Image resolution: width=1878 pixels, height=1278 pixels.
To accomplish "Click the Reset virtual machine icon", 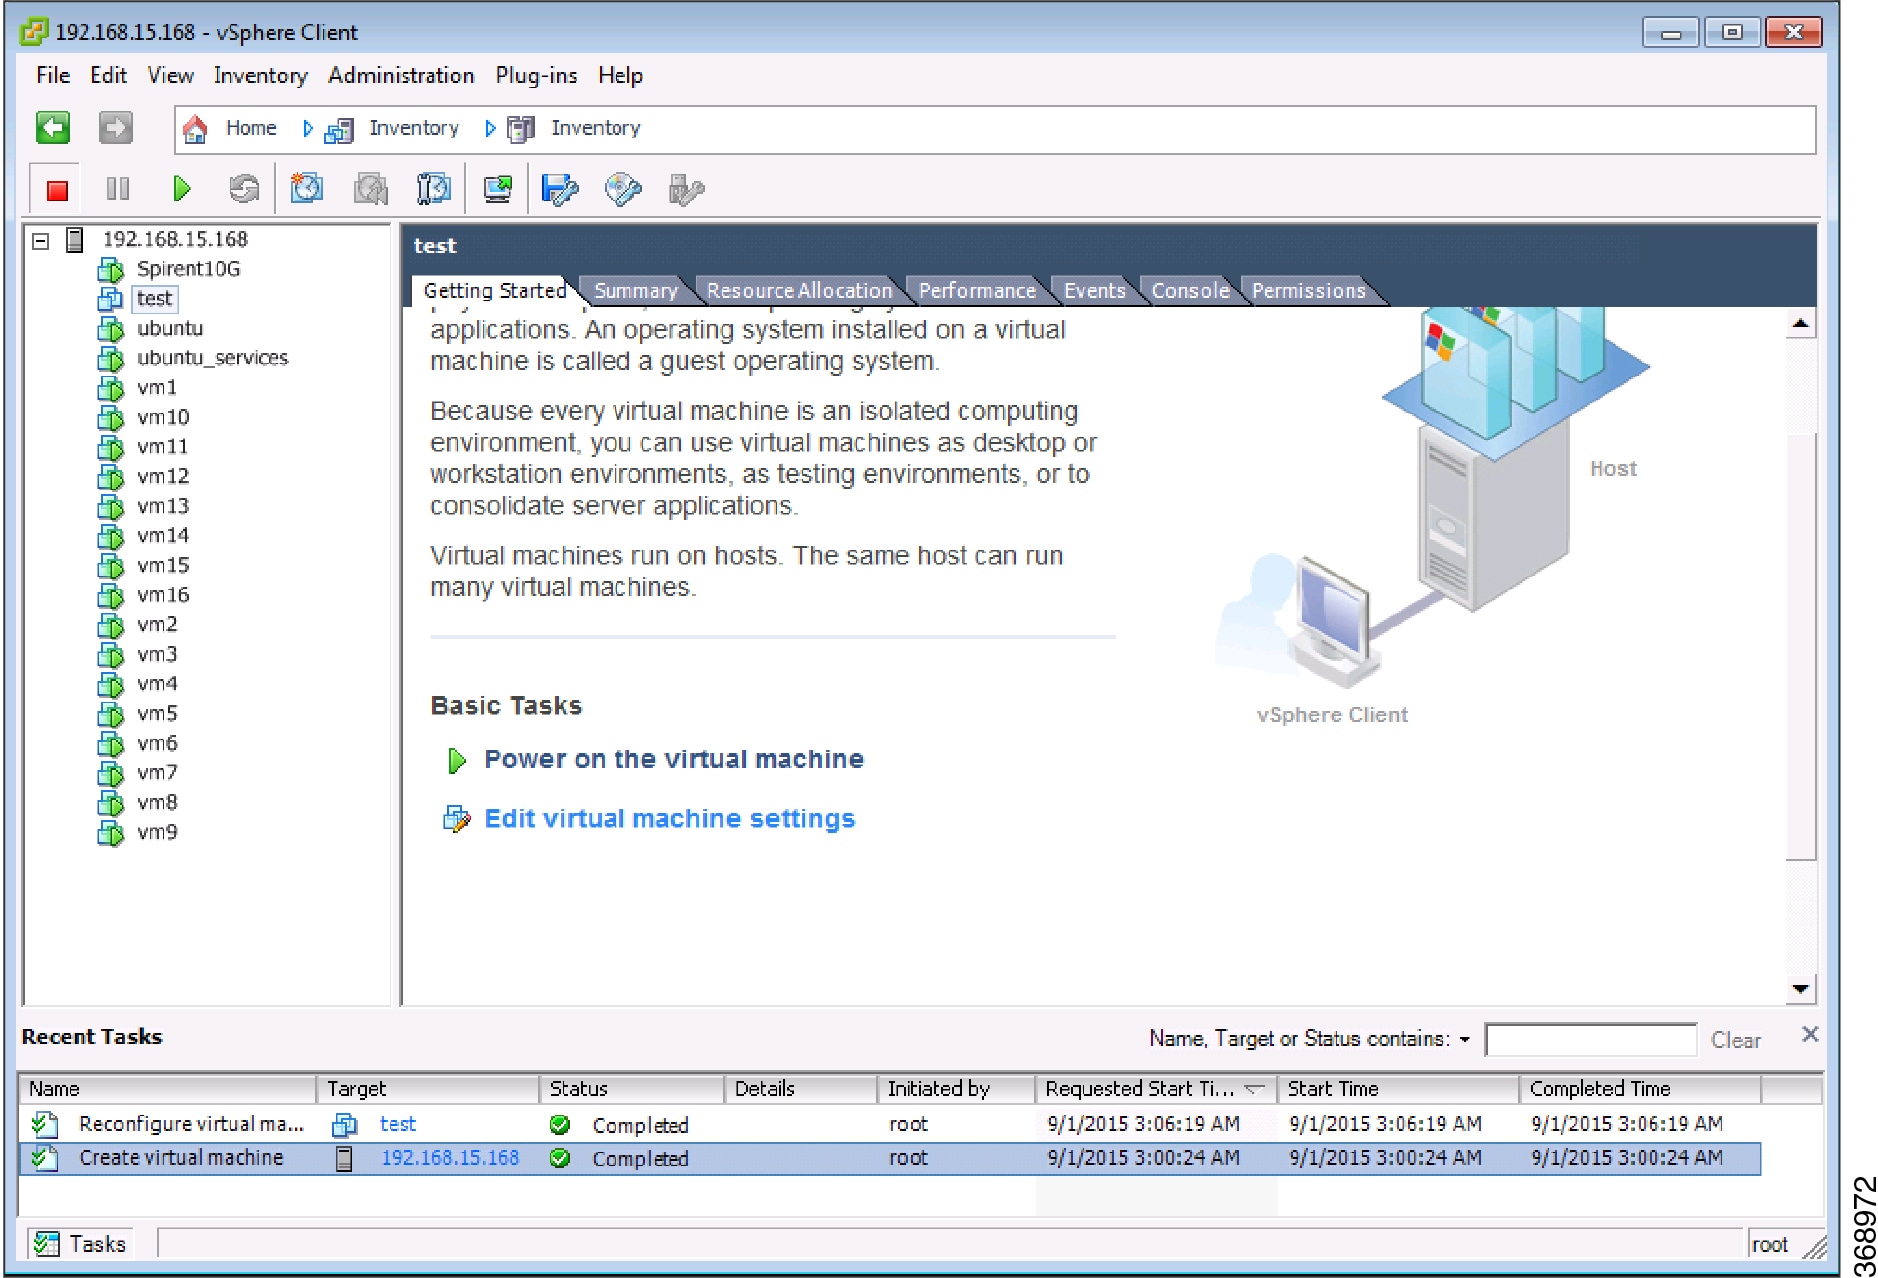I will 244,189.
